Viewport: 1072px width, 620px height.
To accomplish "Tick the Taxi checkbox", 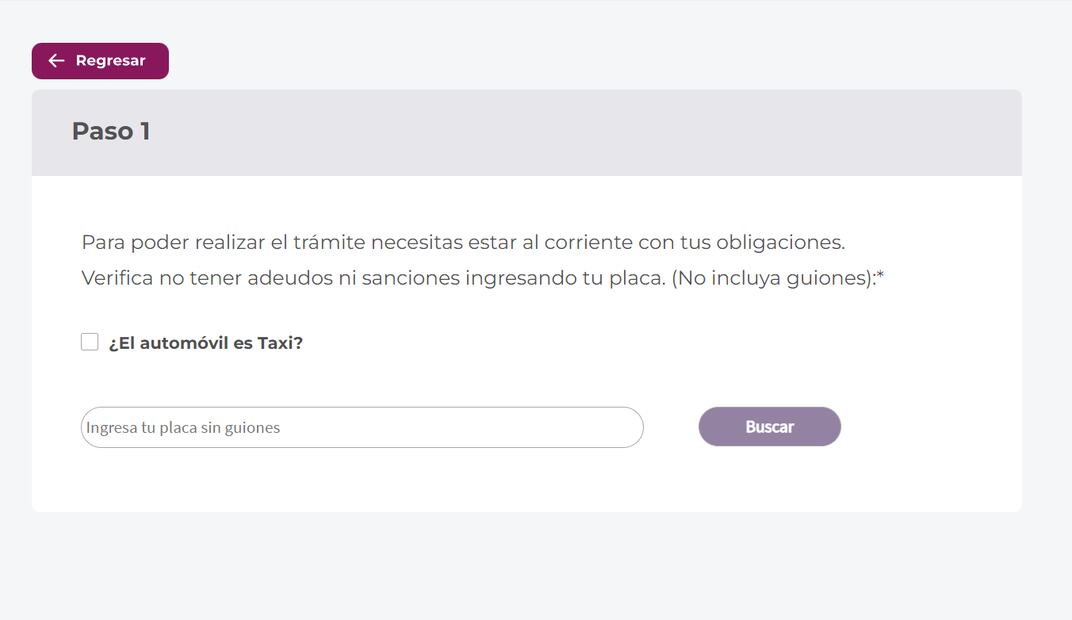I will (x=90, y=342).
